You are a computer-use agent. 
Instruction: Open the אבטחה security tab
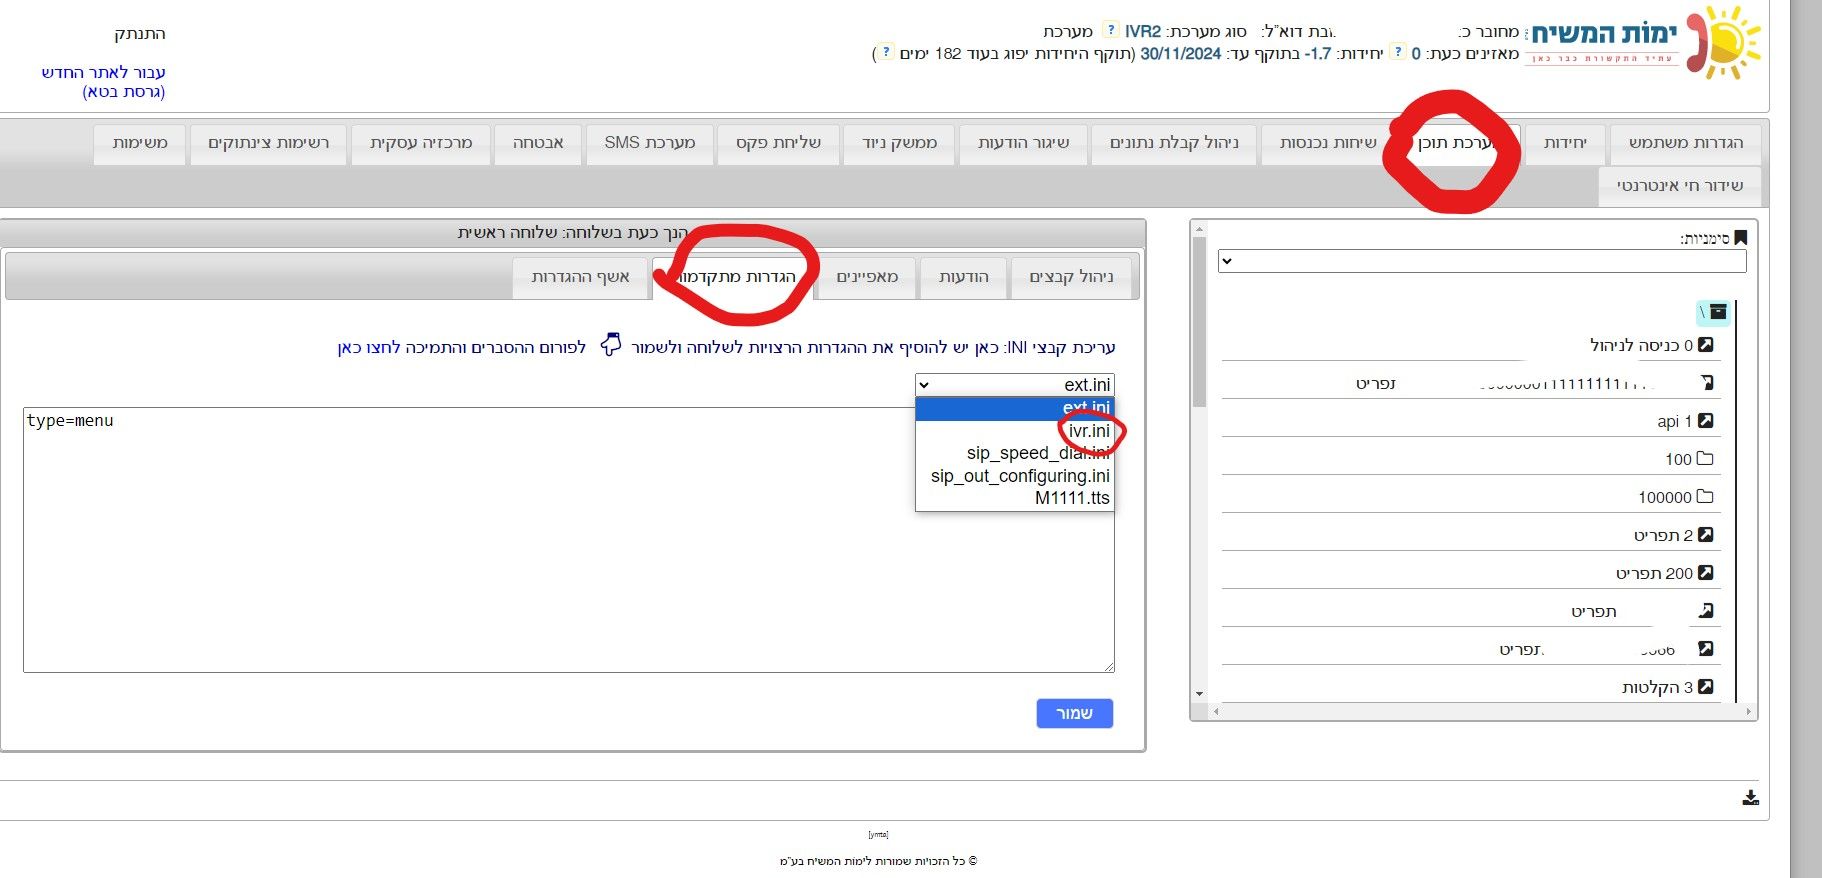point(538,144)
